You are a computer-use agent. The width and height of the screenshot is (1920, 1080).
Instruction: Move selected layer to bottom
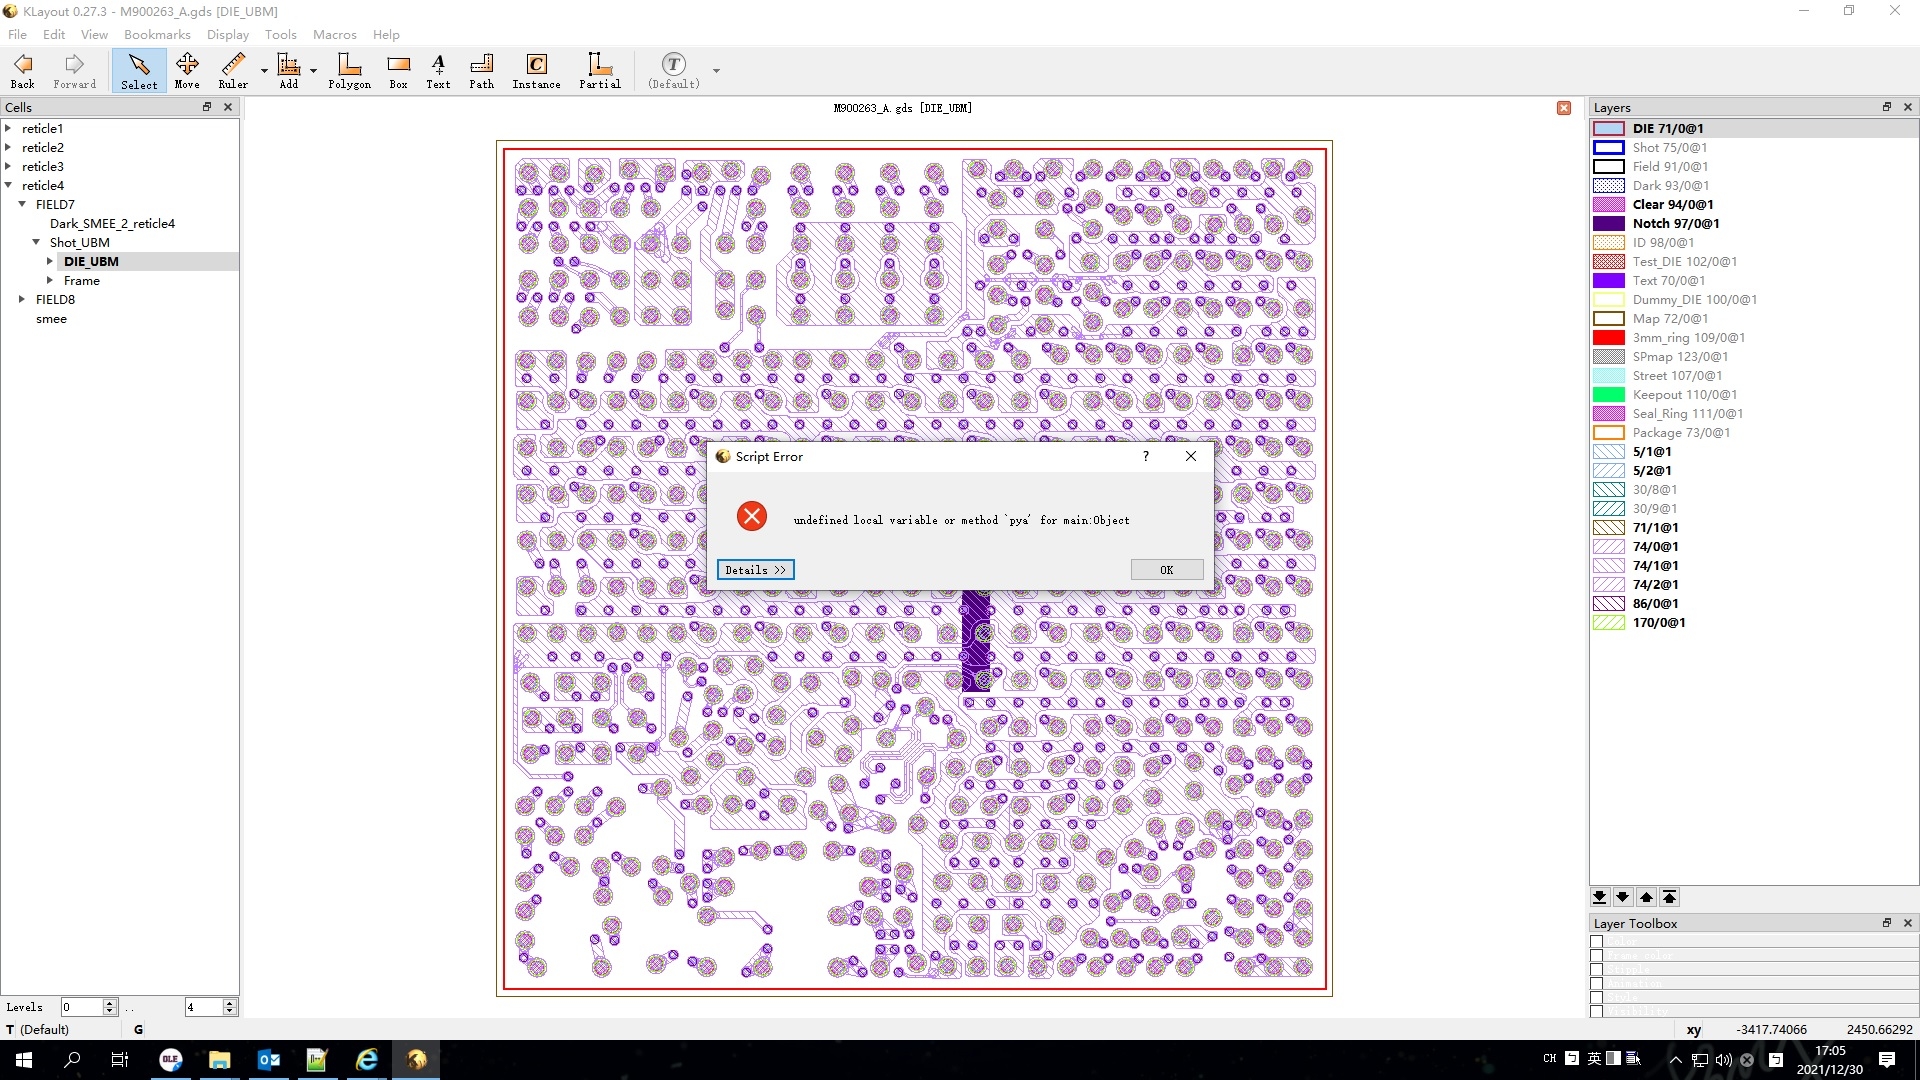pos(1599,897)
